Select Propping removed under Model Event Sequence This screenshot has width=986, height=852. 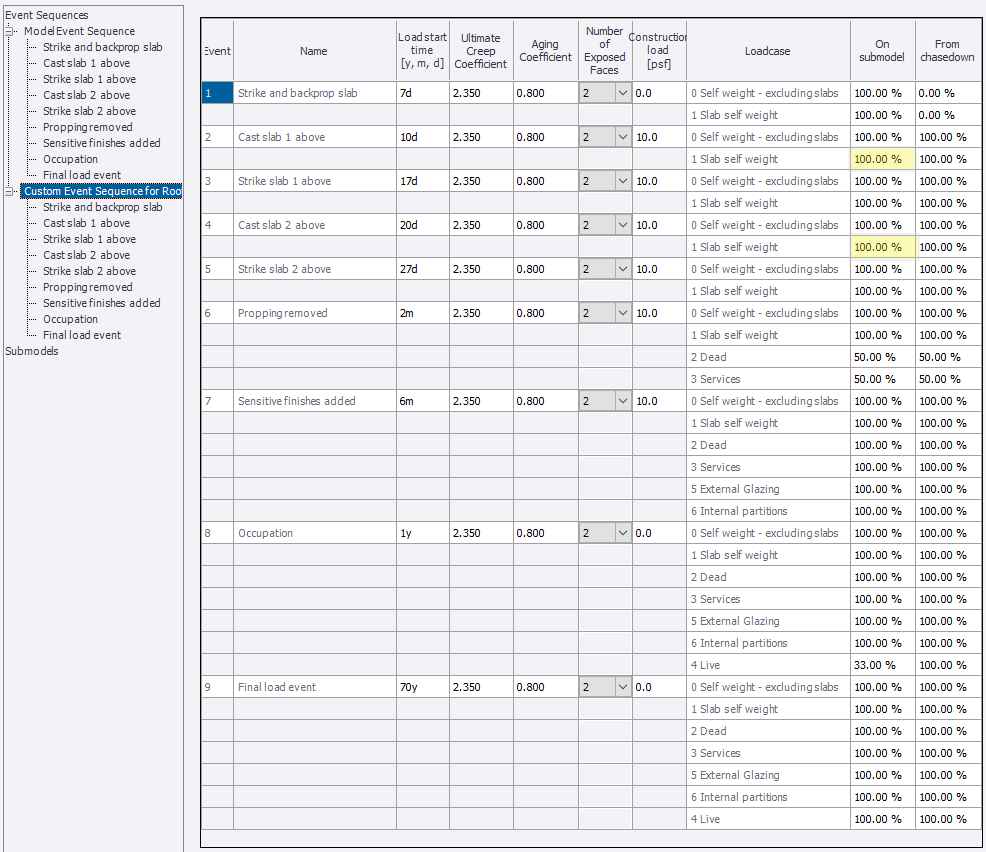tap(87, 127)
